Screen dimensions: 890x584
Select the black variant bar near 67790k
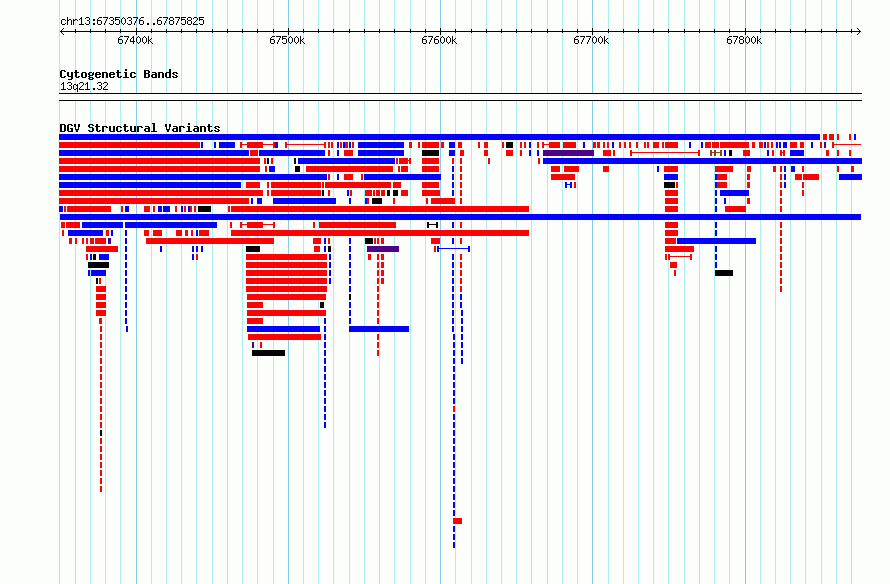[x=724, y=273]
